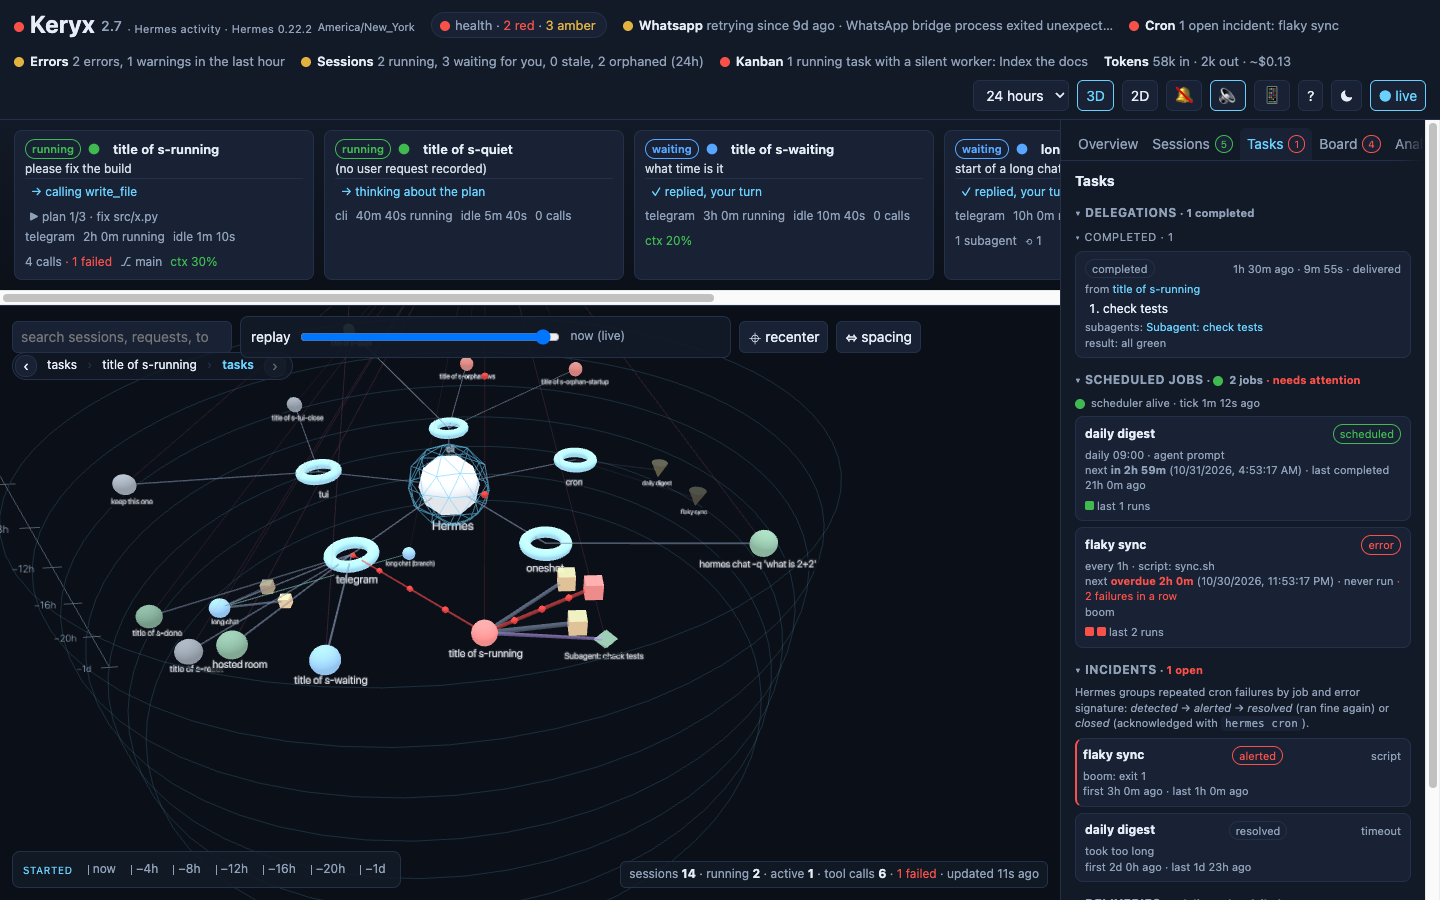Open help with the question mark
This screenshot has width=1440, height=900.
pyautogui.click(x=1310, y=96)
